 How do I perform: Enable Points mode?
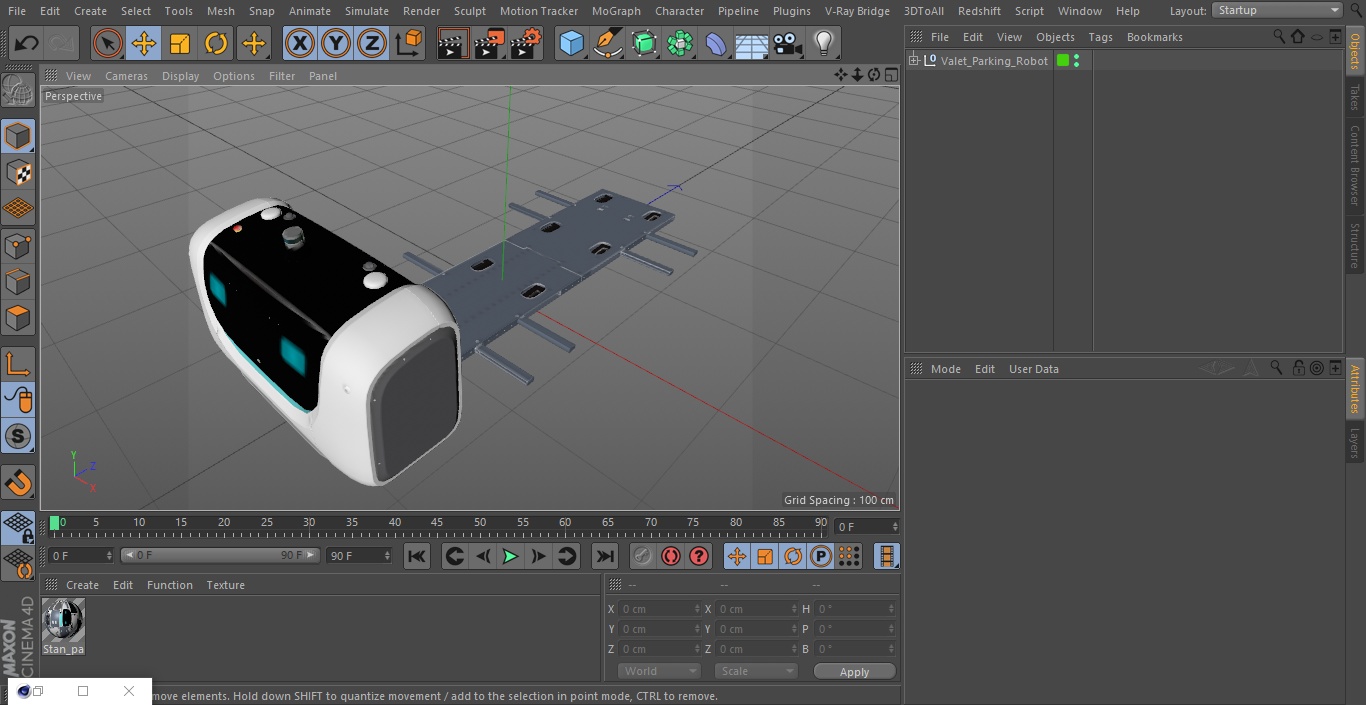(x=19, y=245)
